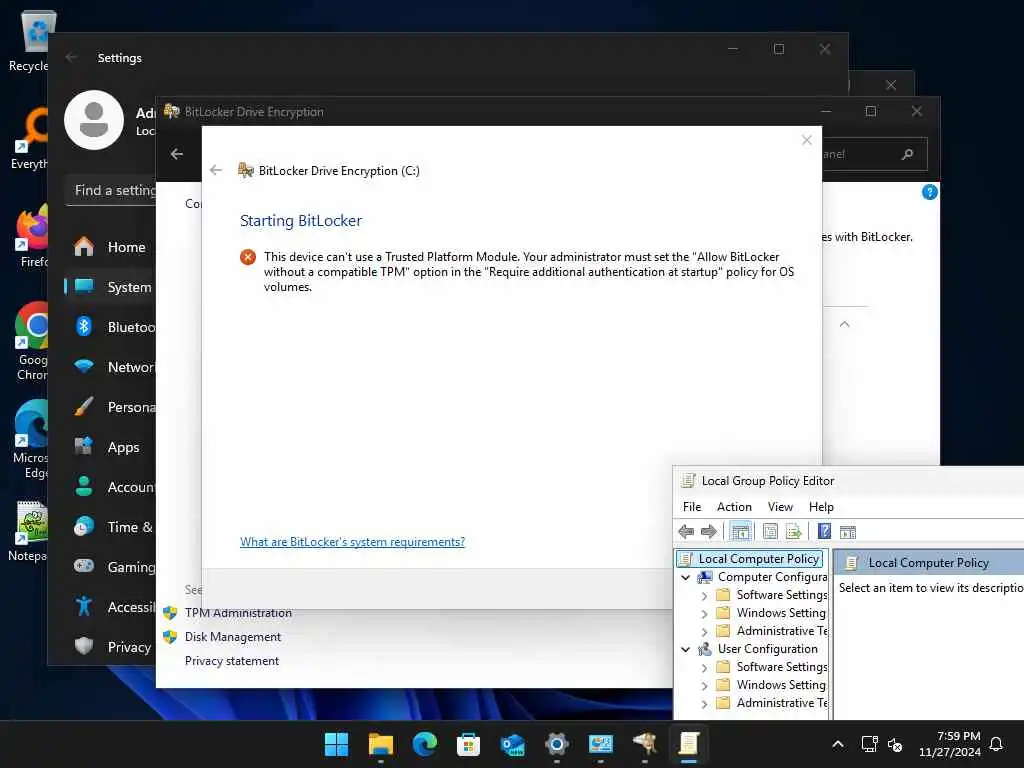Screen dimensions: 1024x768
Task: Open notification bell in system tray
Action: 996,744
